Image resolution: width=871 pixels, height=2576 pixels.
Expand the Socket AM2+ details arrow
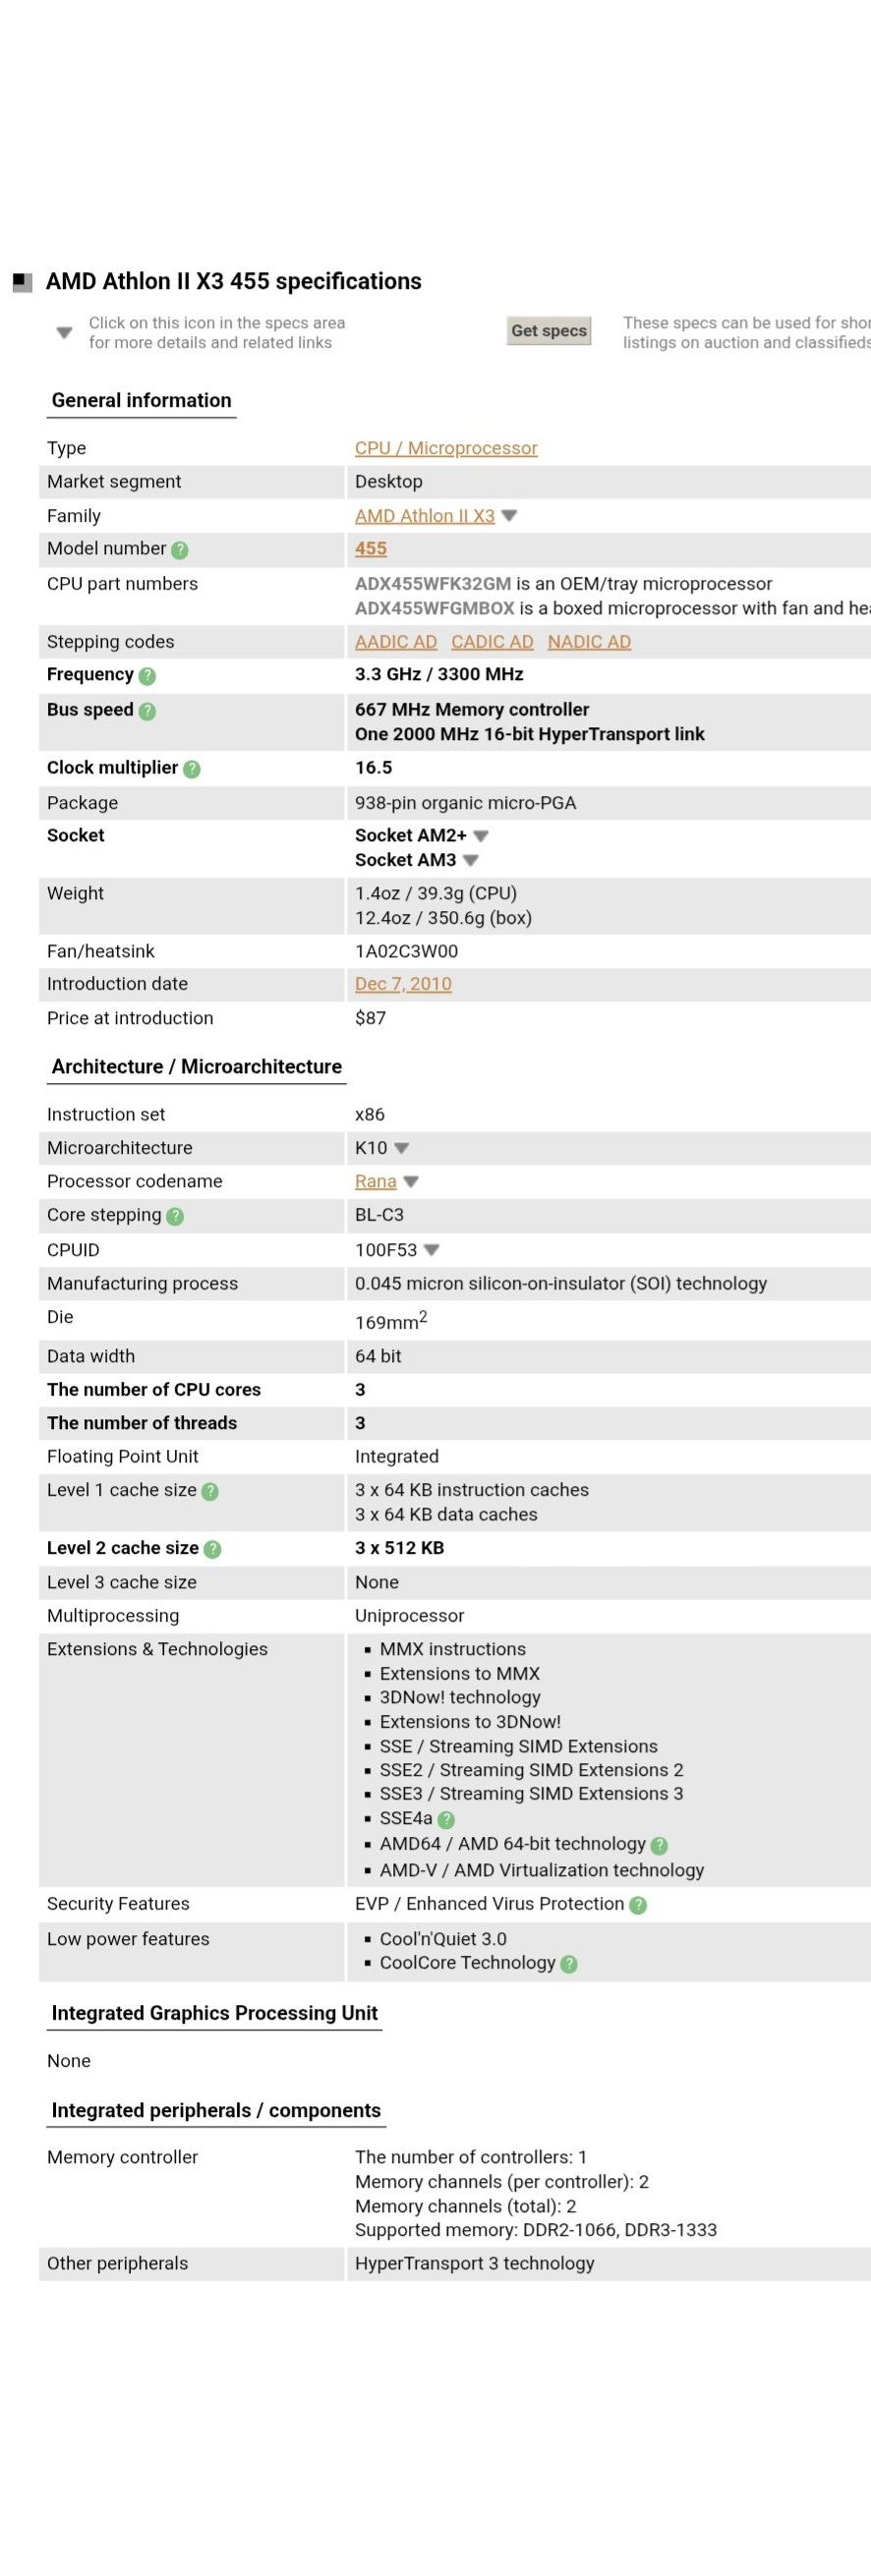(x=481, y=836)
